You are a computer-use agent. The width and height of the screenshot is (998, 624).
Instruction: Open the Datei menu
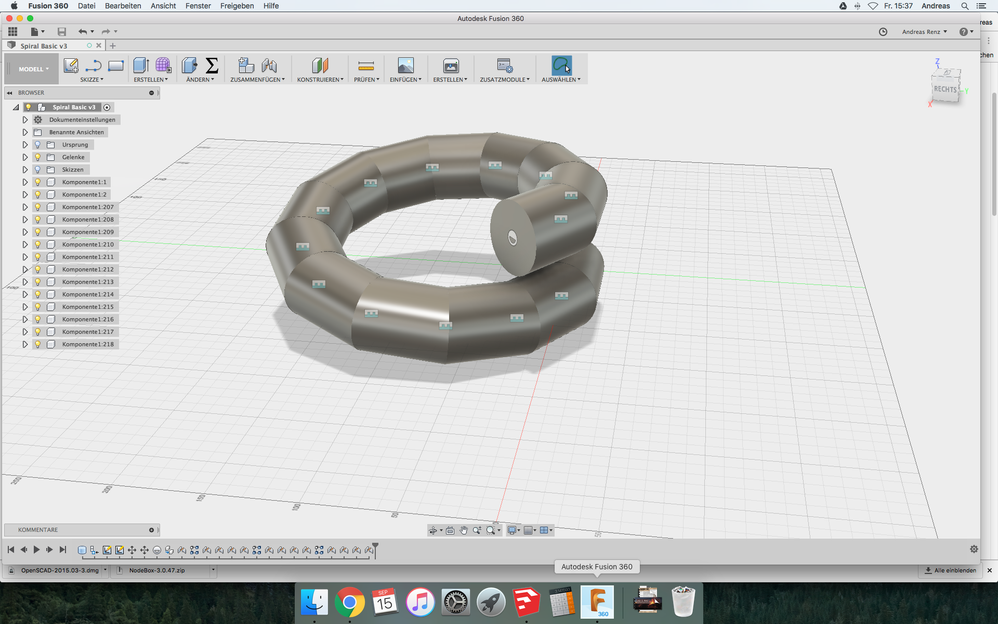pyautogui.click(x=87, y=6)
